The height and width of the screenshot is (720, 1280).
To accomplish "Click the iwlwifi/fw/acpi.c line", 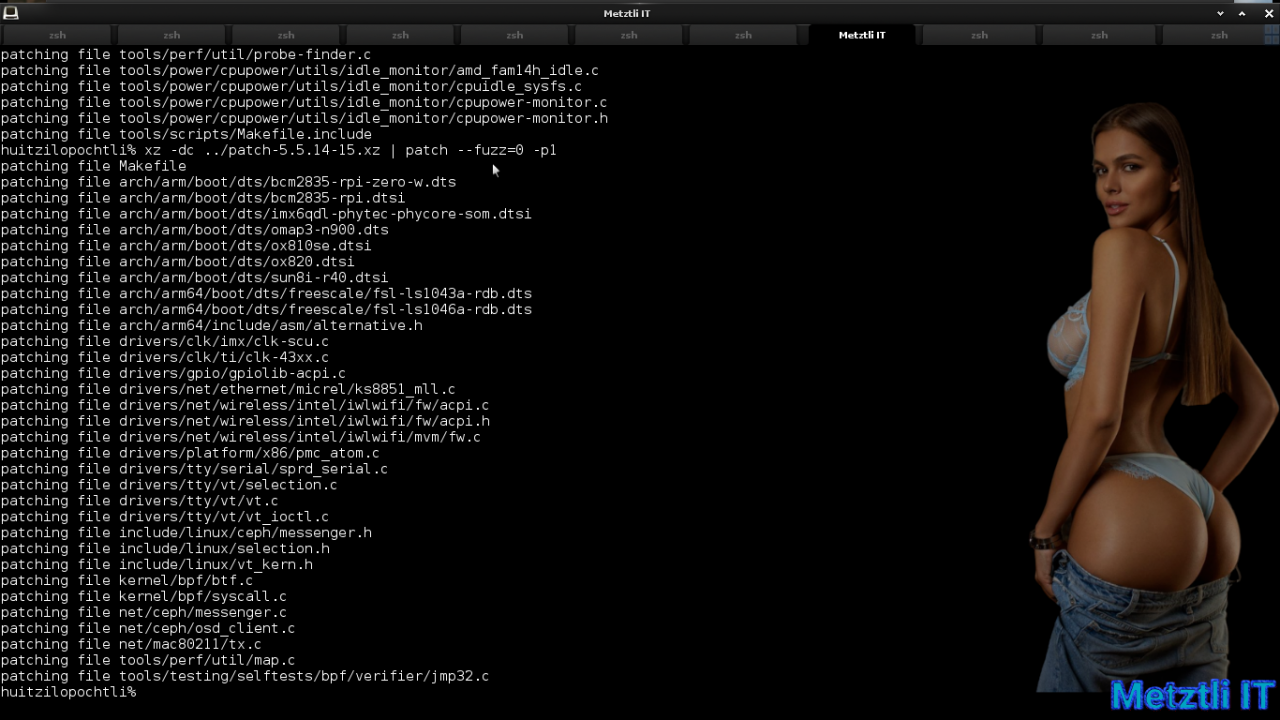I will point(245,406).
